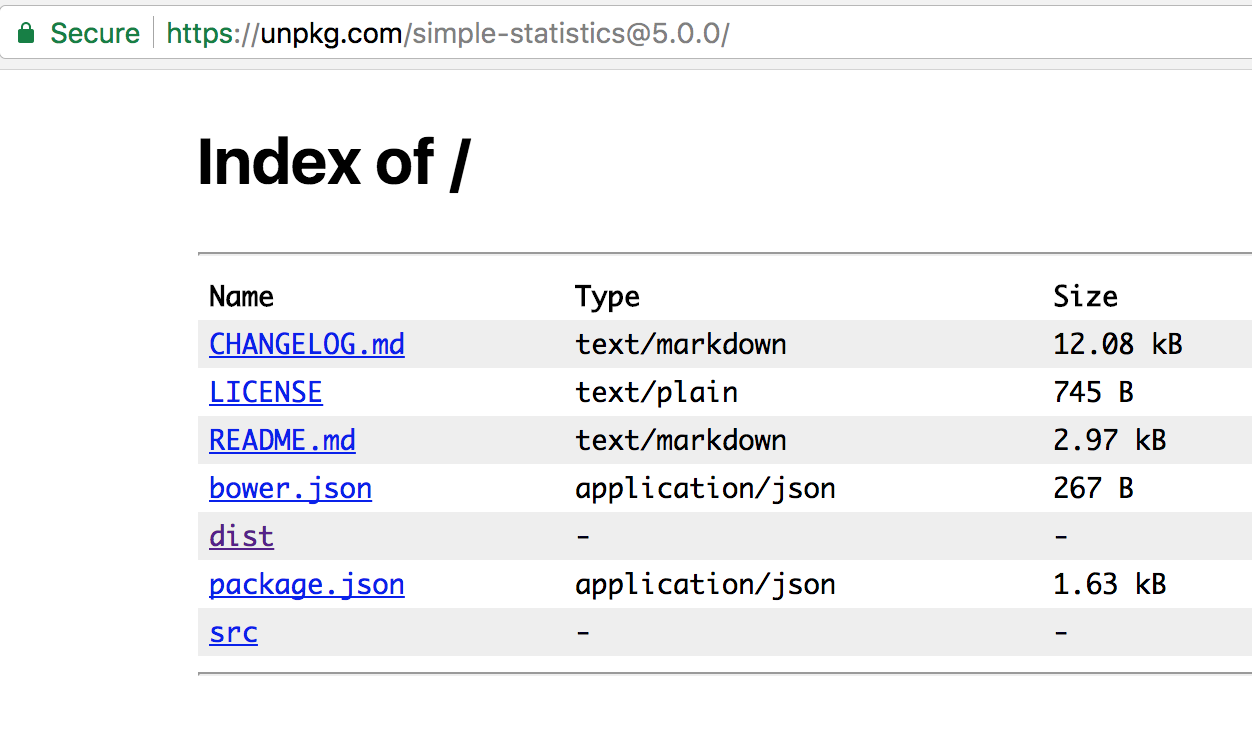
Task: Click the Secure label in address bar
Action: 95,34
